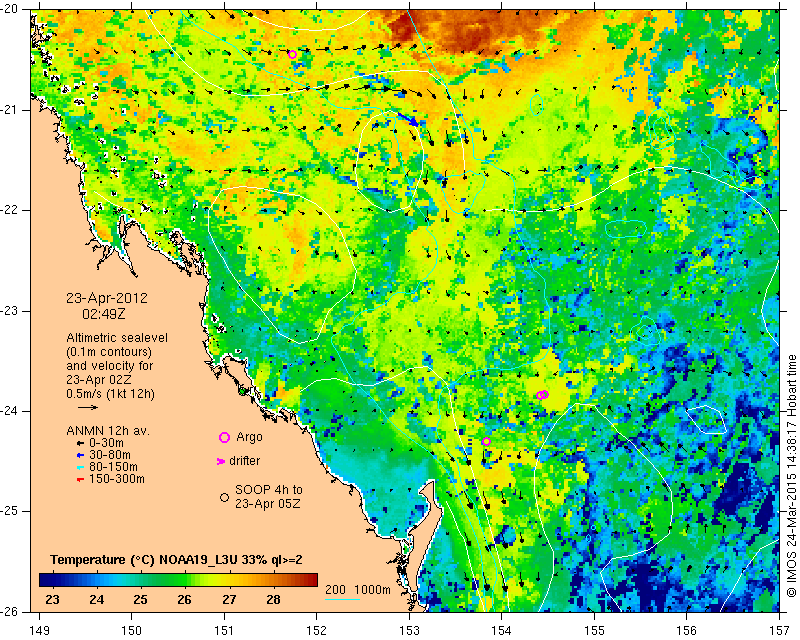Viewport: 800px width, 640px height.
Task: Click the 'Argo' legend label text
Action: (x=249, y=437)
